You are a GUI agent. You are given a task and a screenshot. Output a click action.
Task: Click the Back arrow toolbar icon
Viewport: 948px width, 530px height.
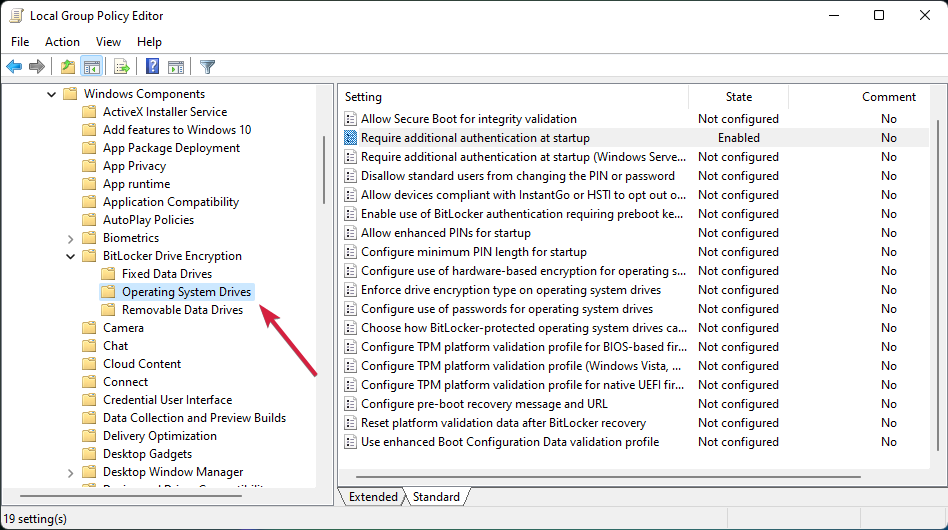14,66
